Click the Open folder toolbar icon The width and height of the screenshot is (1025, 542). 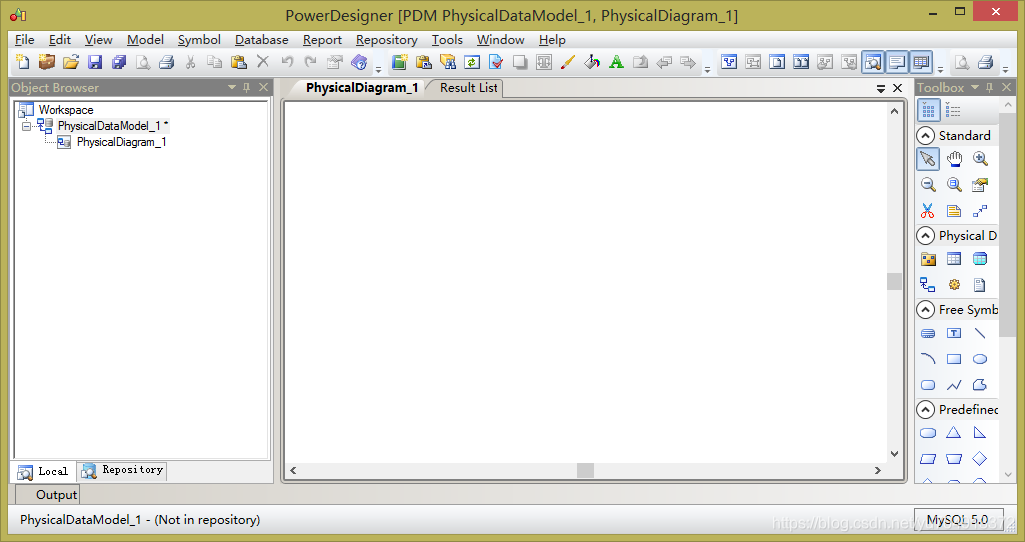pyautogui.click(x=71, y=62)
